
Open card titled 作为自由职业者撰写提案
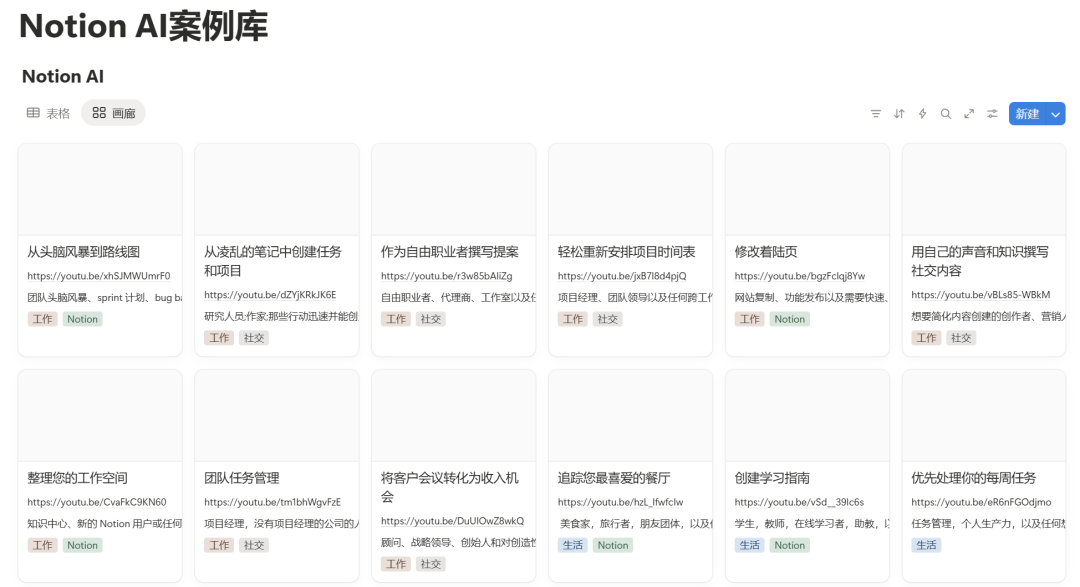coord(450,251)
